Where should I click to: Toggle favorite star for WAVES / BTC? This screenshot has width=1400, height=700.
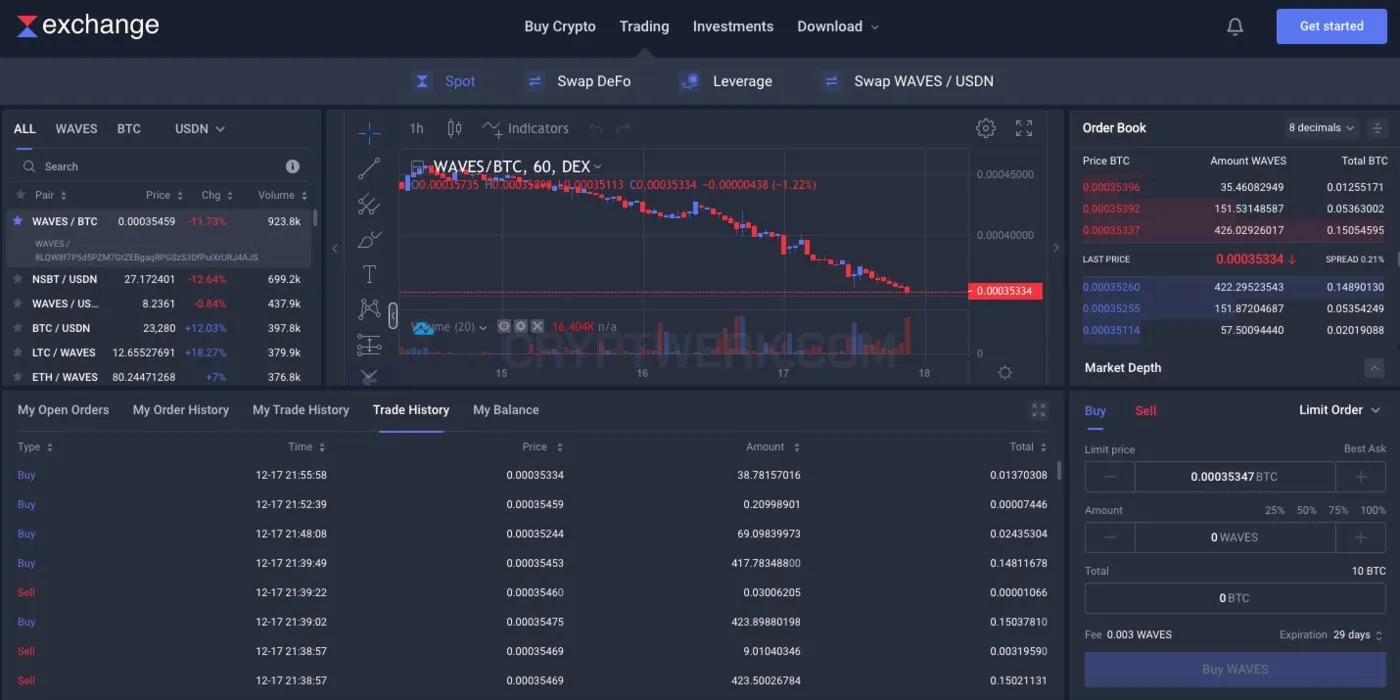point(18,221)
